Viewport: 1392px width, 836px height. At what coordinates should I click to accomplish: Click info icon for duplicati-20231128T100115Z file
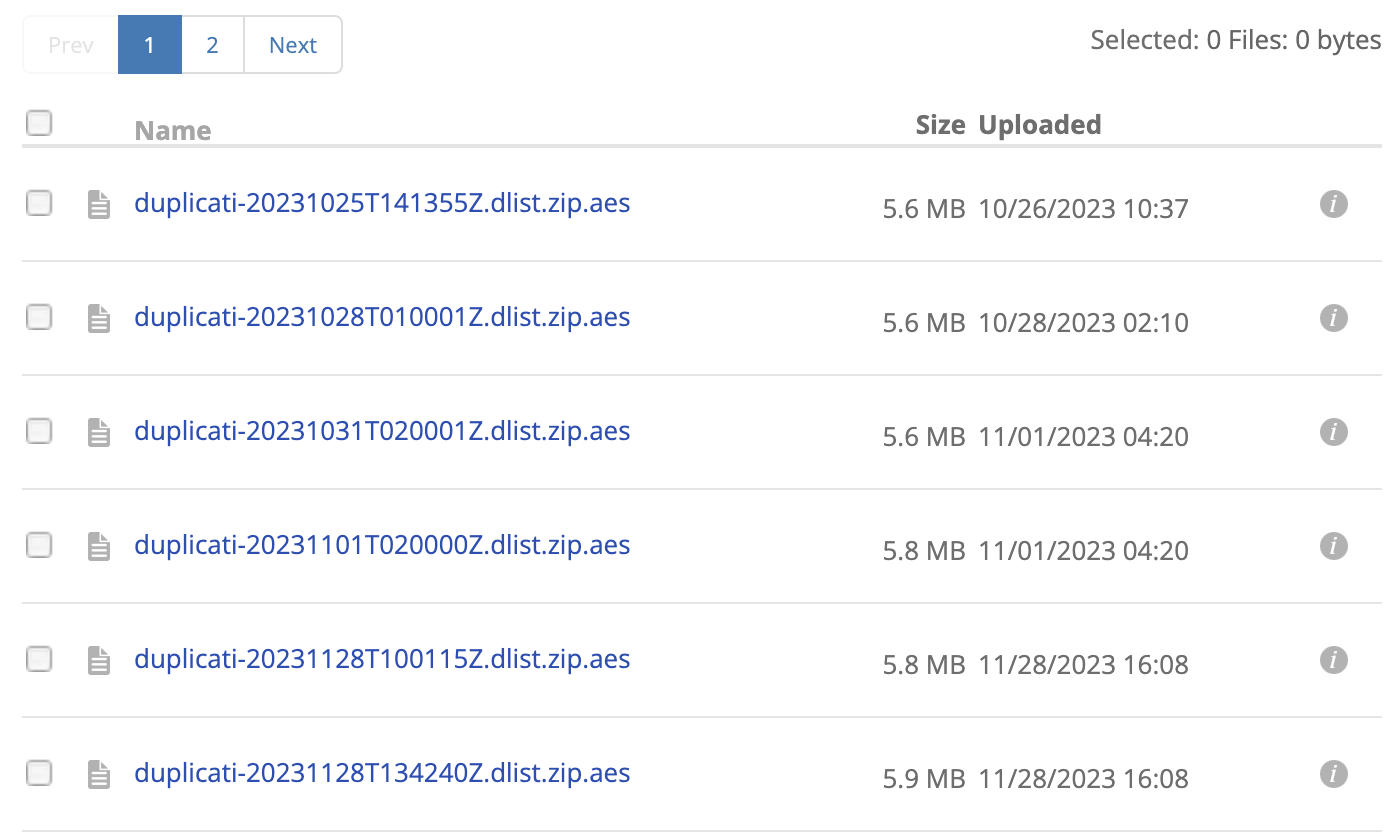(1333, 661)
